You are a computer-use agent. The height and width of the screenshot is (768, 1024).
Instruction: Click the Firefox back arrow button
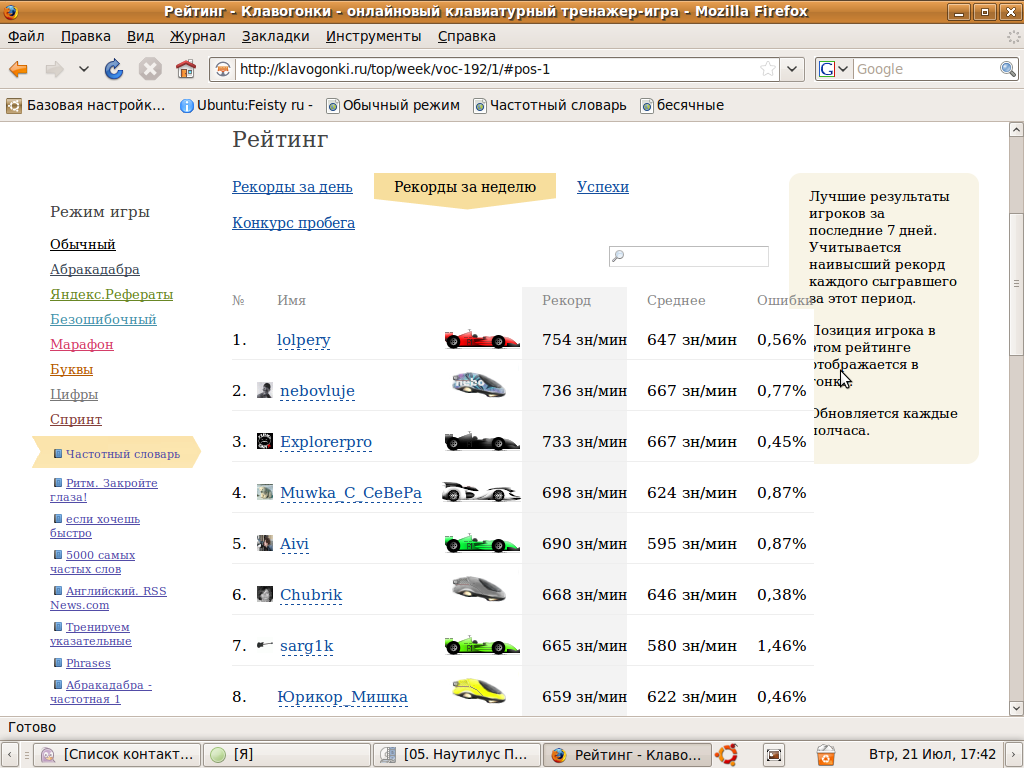point(19,69)
